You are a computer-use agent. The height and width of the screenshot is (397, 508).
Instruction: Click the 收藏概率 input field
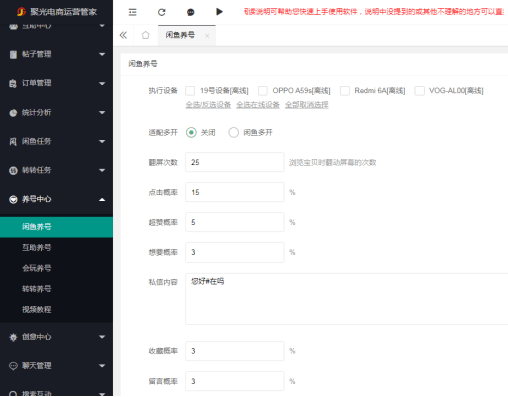235,351
